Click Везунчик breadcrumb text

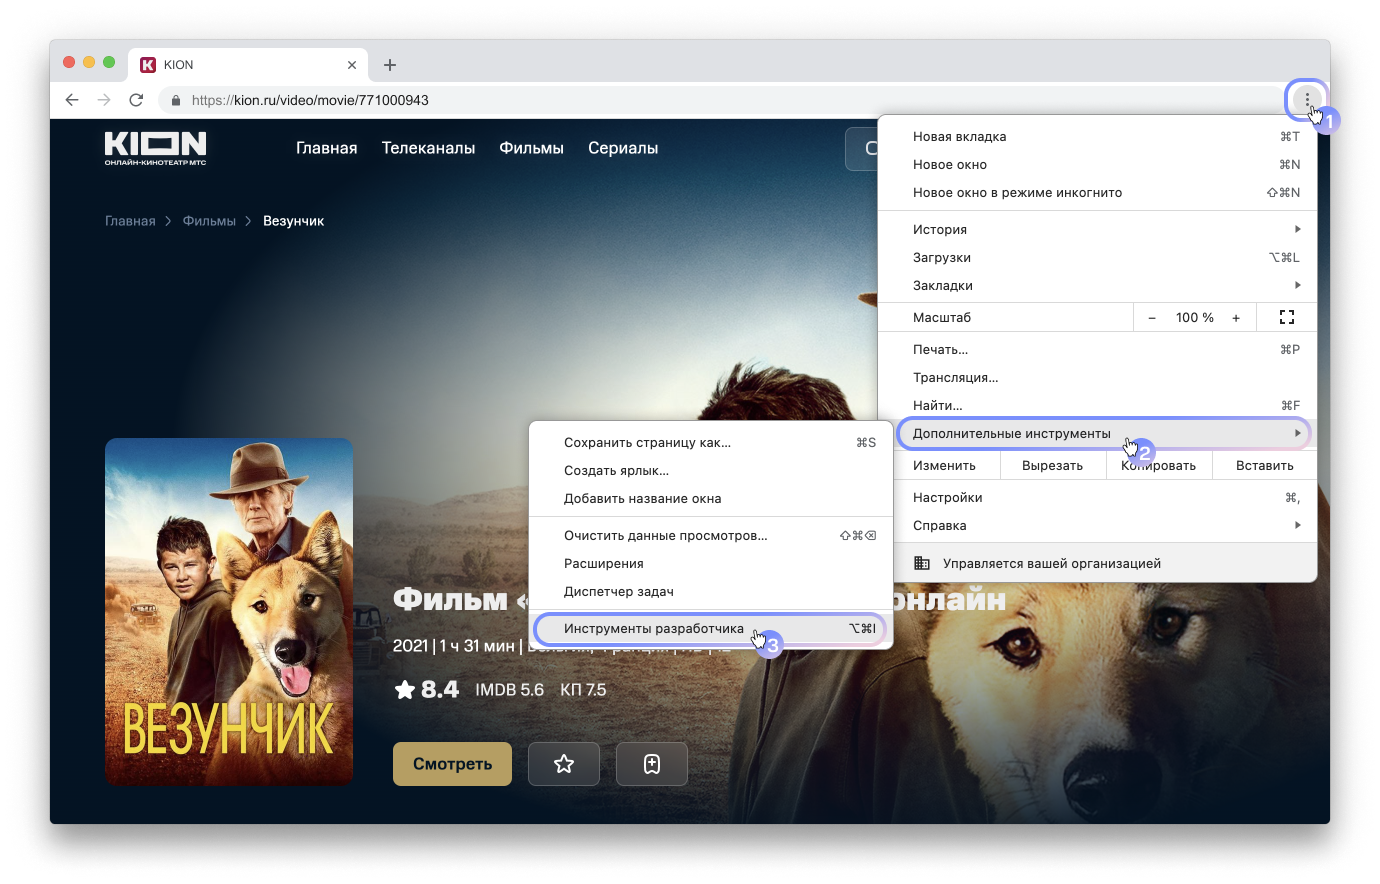[293, 221]
